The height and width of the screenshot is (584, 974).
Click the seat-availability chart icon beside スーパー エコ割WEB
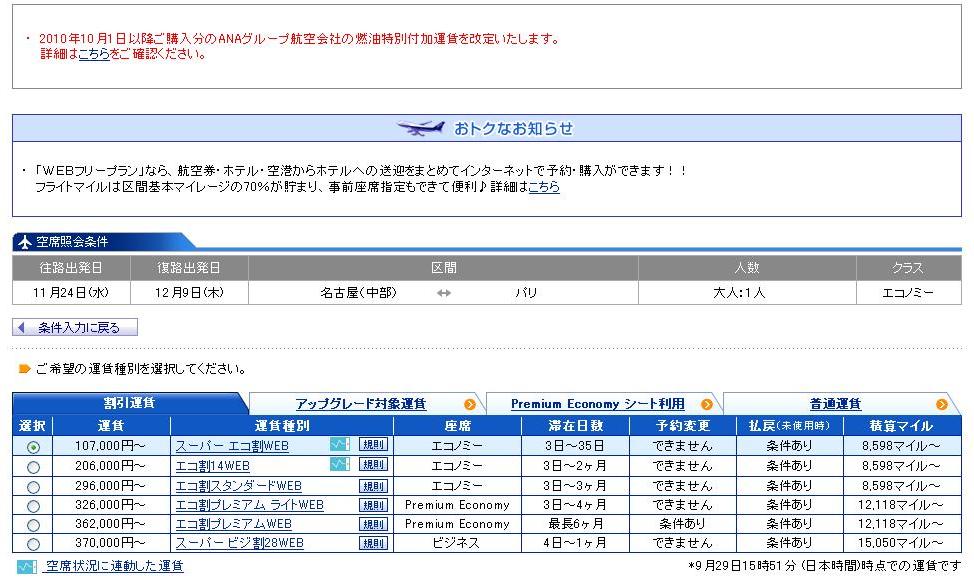point(340,445)
